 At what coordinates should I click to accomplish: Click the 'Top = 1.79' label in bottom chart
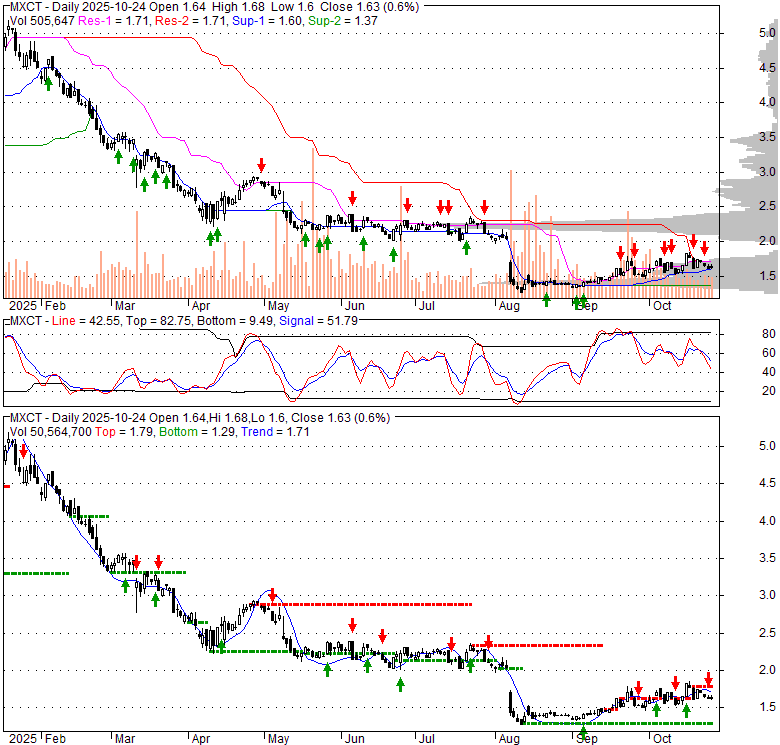coord(124,432)
